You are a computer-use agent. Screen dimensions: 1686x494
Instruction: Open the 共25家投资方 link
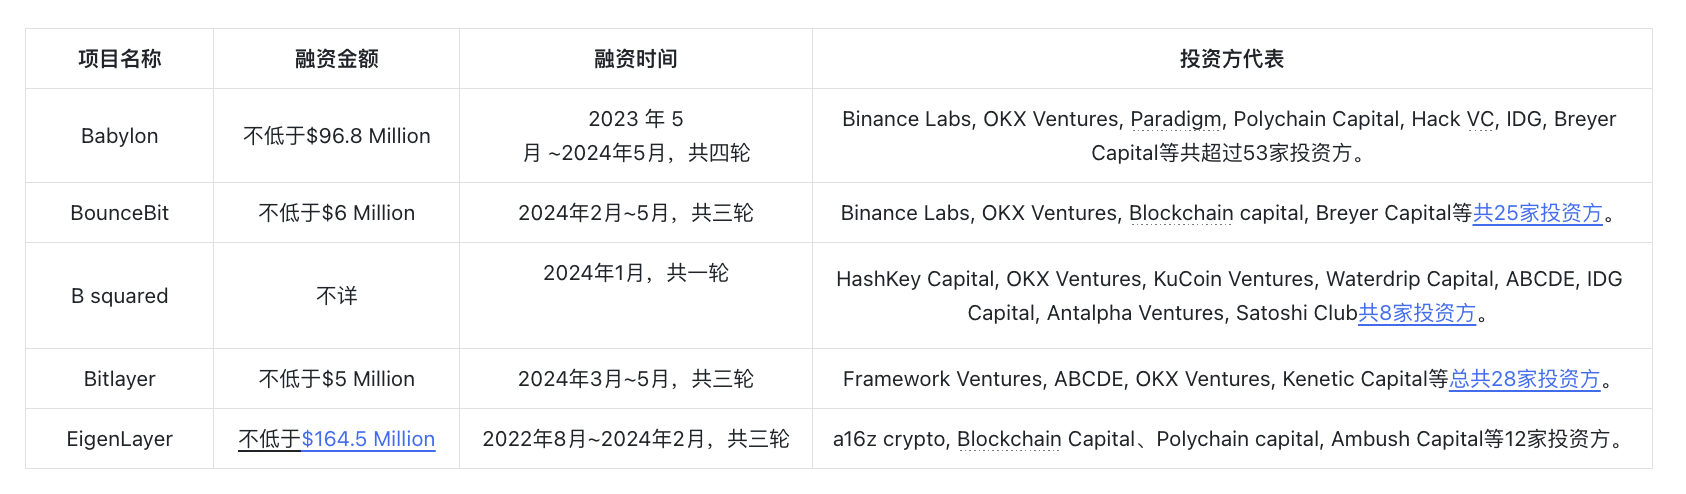coord(1537,213)
